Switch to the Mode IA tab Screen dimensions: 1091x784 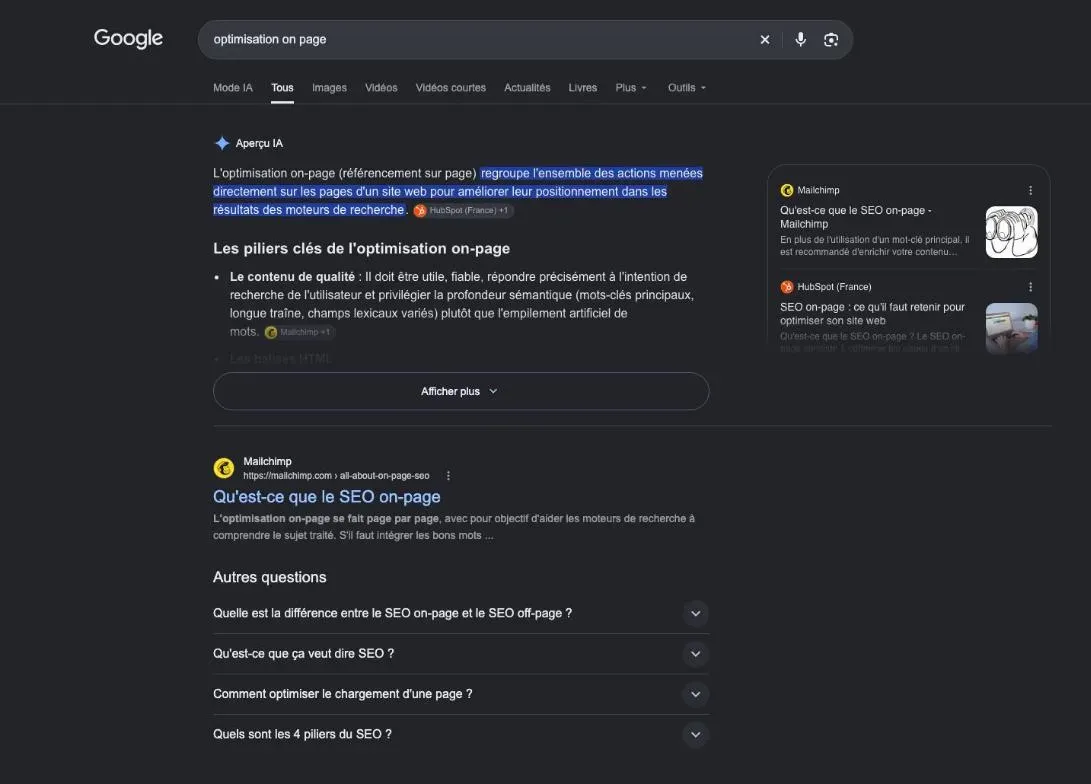coord(232,88)
